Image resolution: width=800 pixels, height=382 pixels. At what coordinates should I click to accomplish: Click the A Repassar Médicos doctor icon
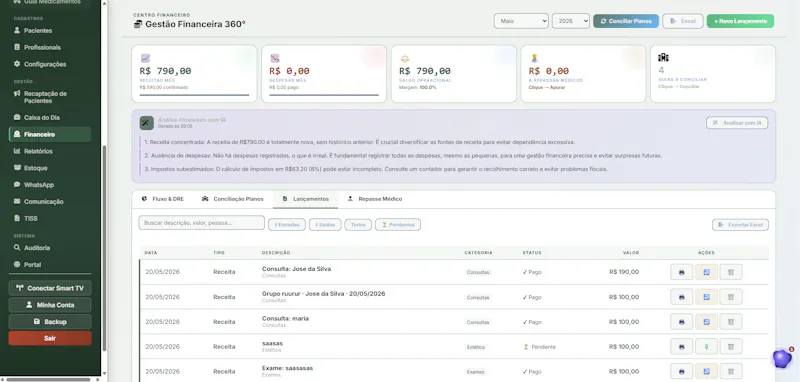click(534, 58)
